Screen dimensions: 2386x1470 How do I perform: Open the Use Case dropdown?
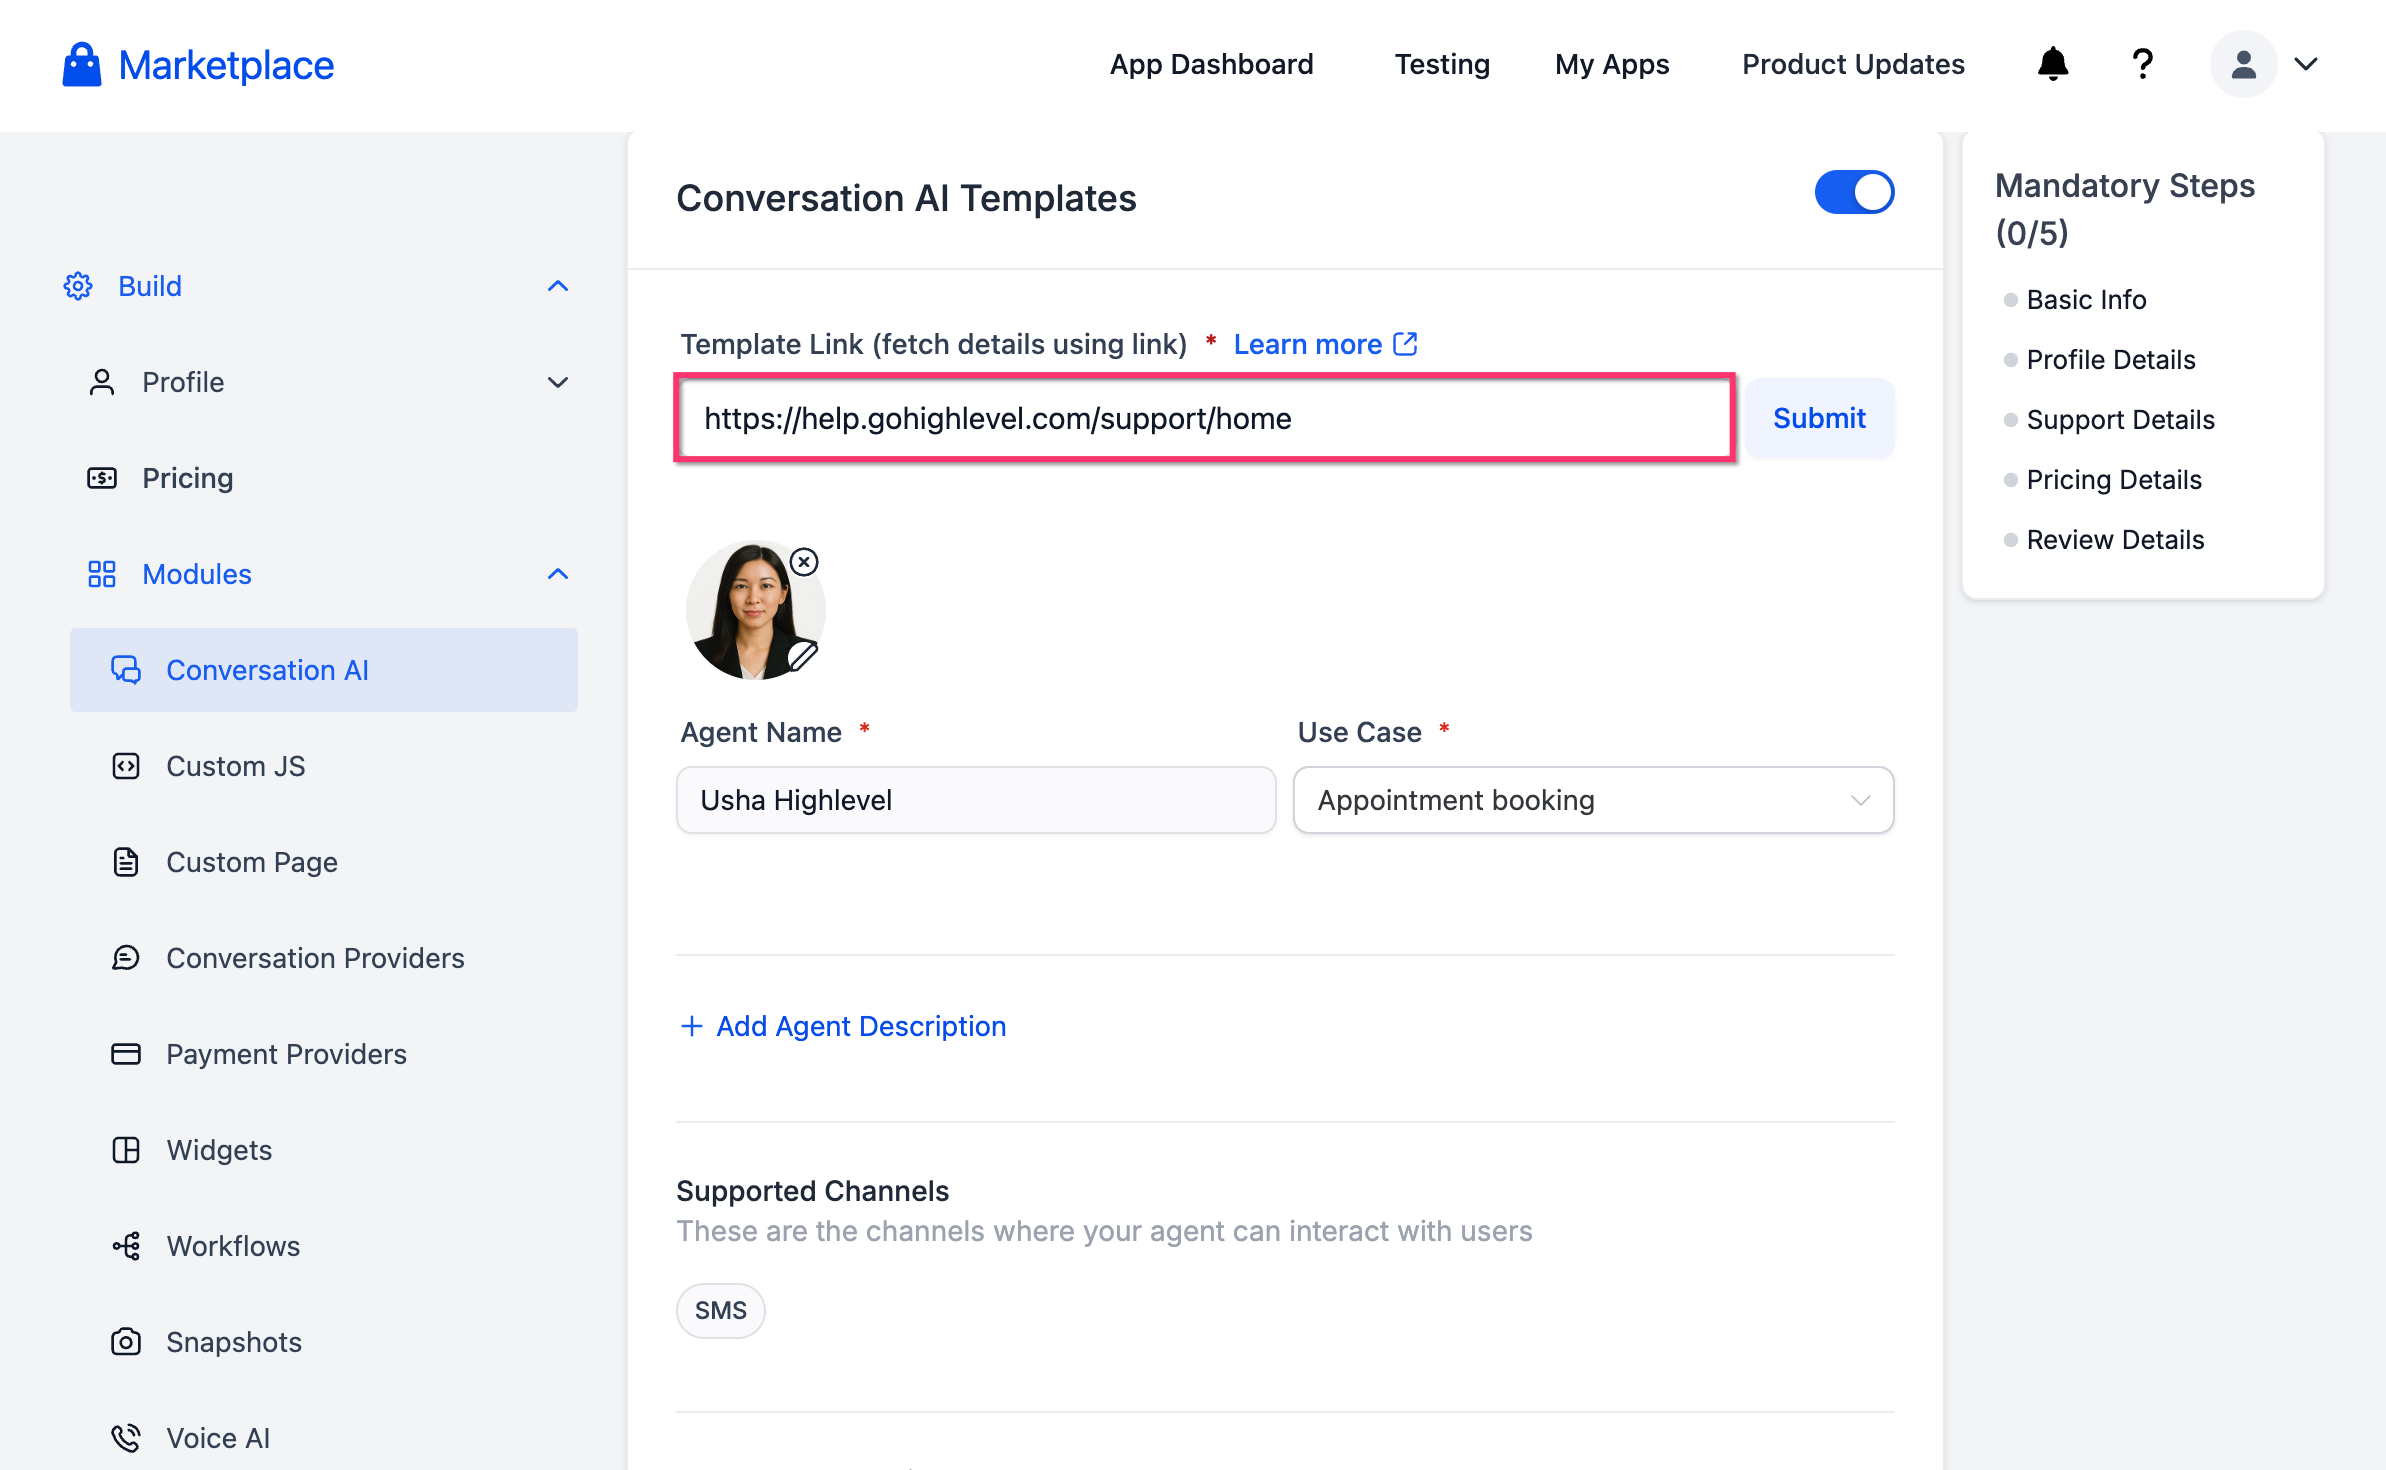(1593, 800)
